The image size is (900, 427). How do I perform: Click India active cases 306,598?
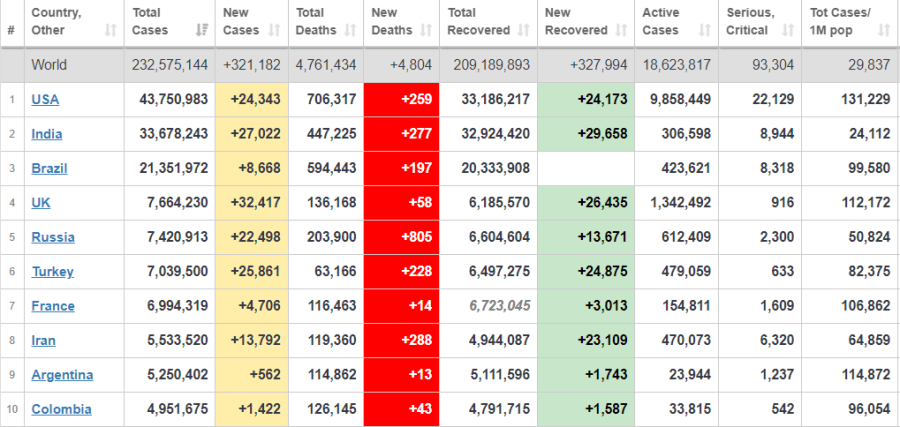click(686, 134)
